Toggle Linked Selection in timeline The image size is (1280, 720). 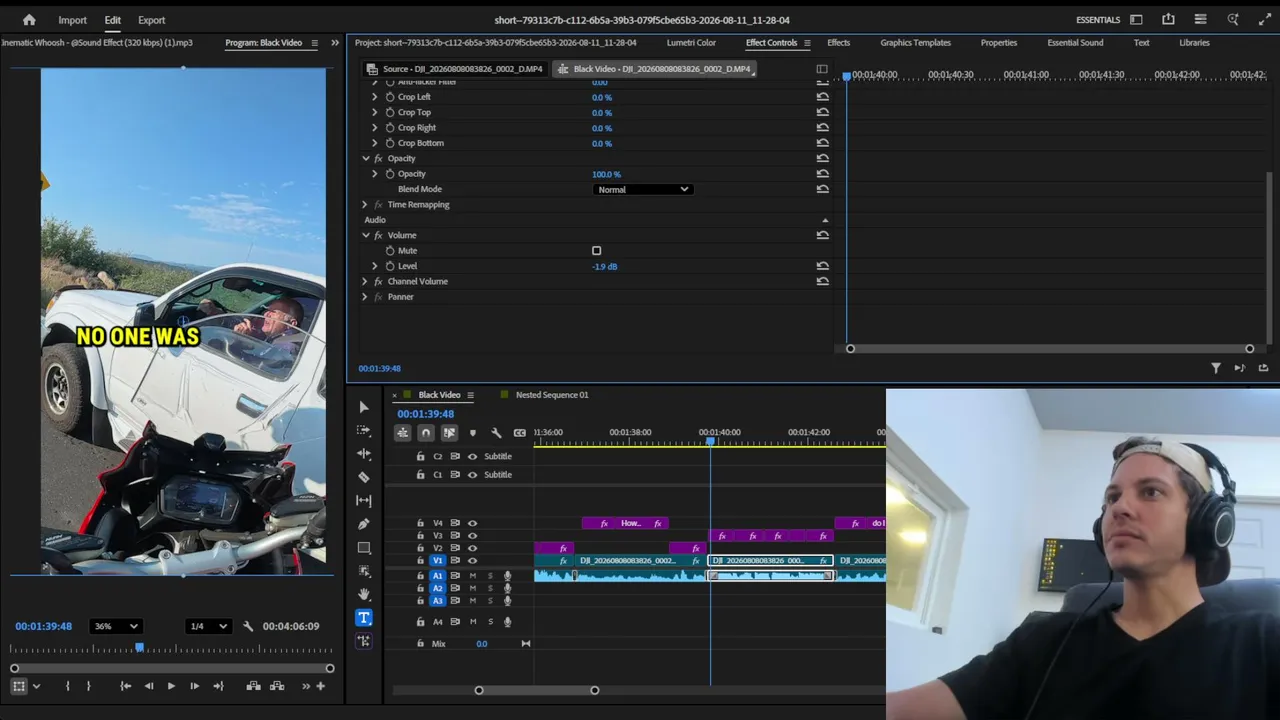449,433
